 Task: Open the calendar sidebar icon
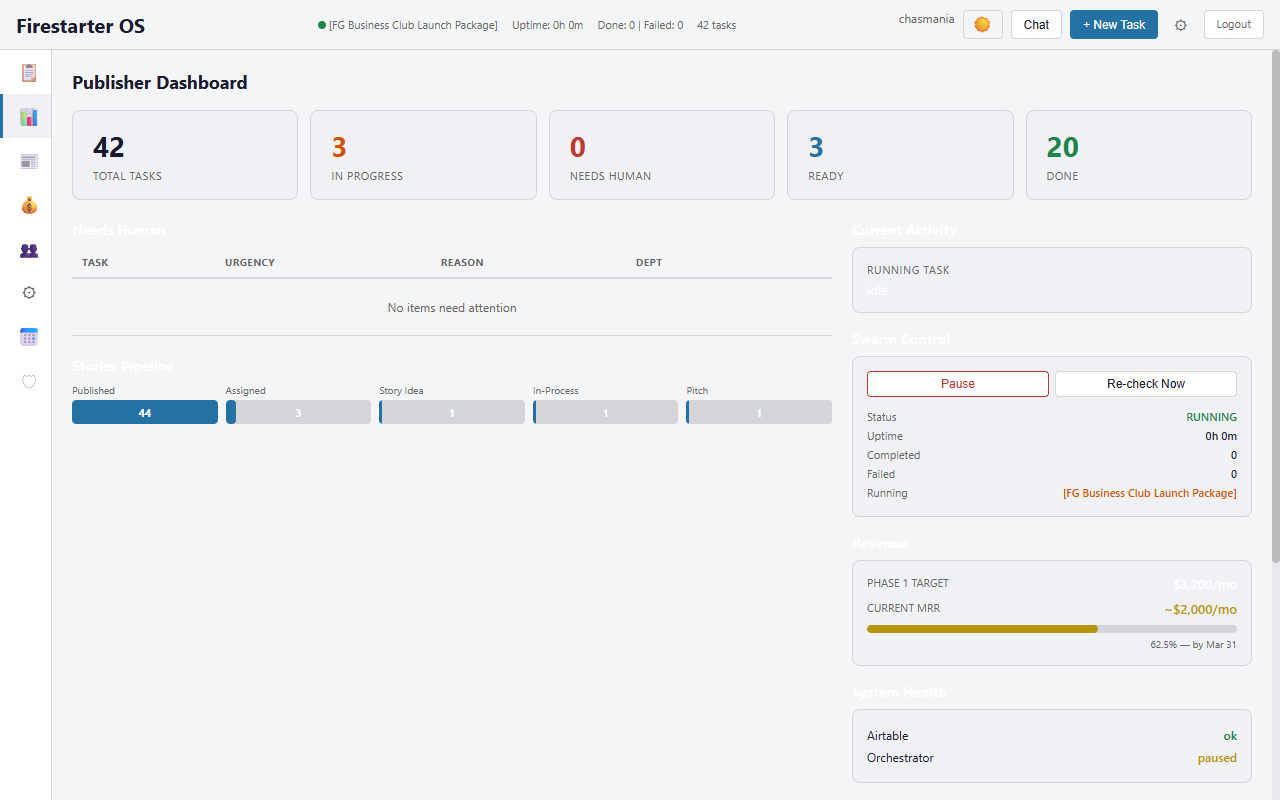tap(29, 337)
